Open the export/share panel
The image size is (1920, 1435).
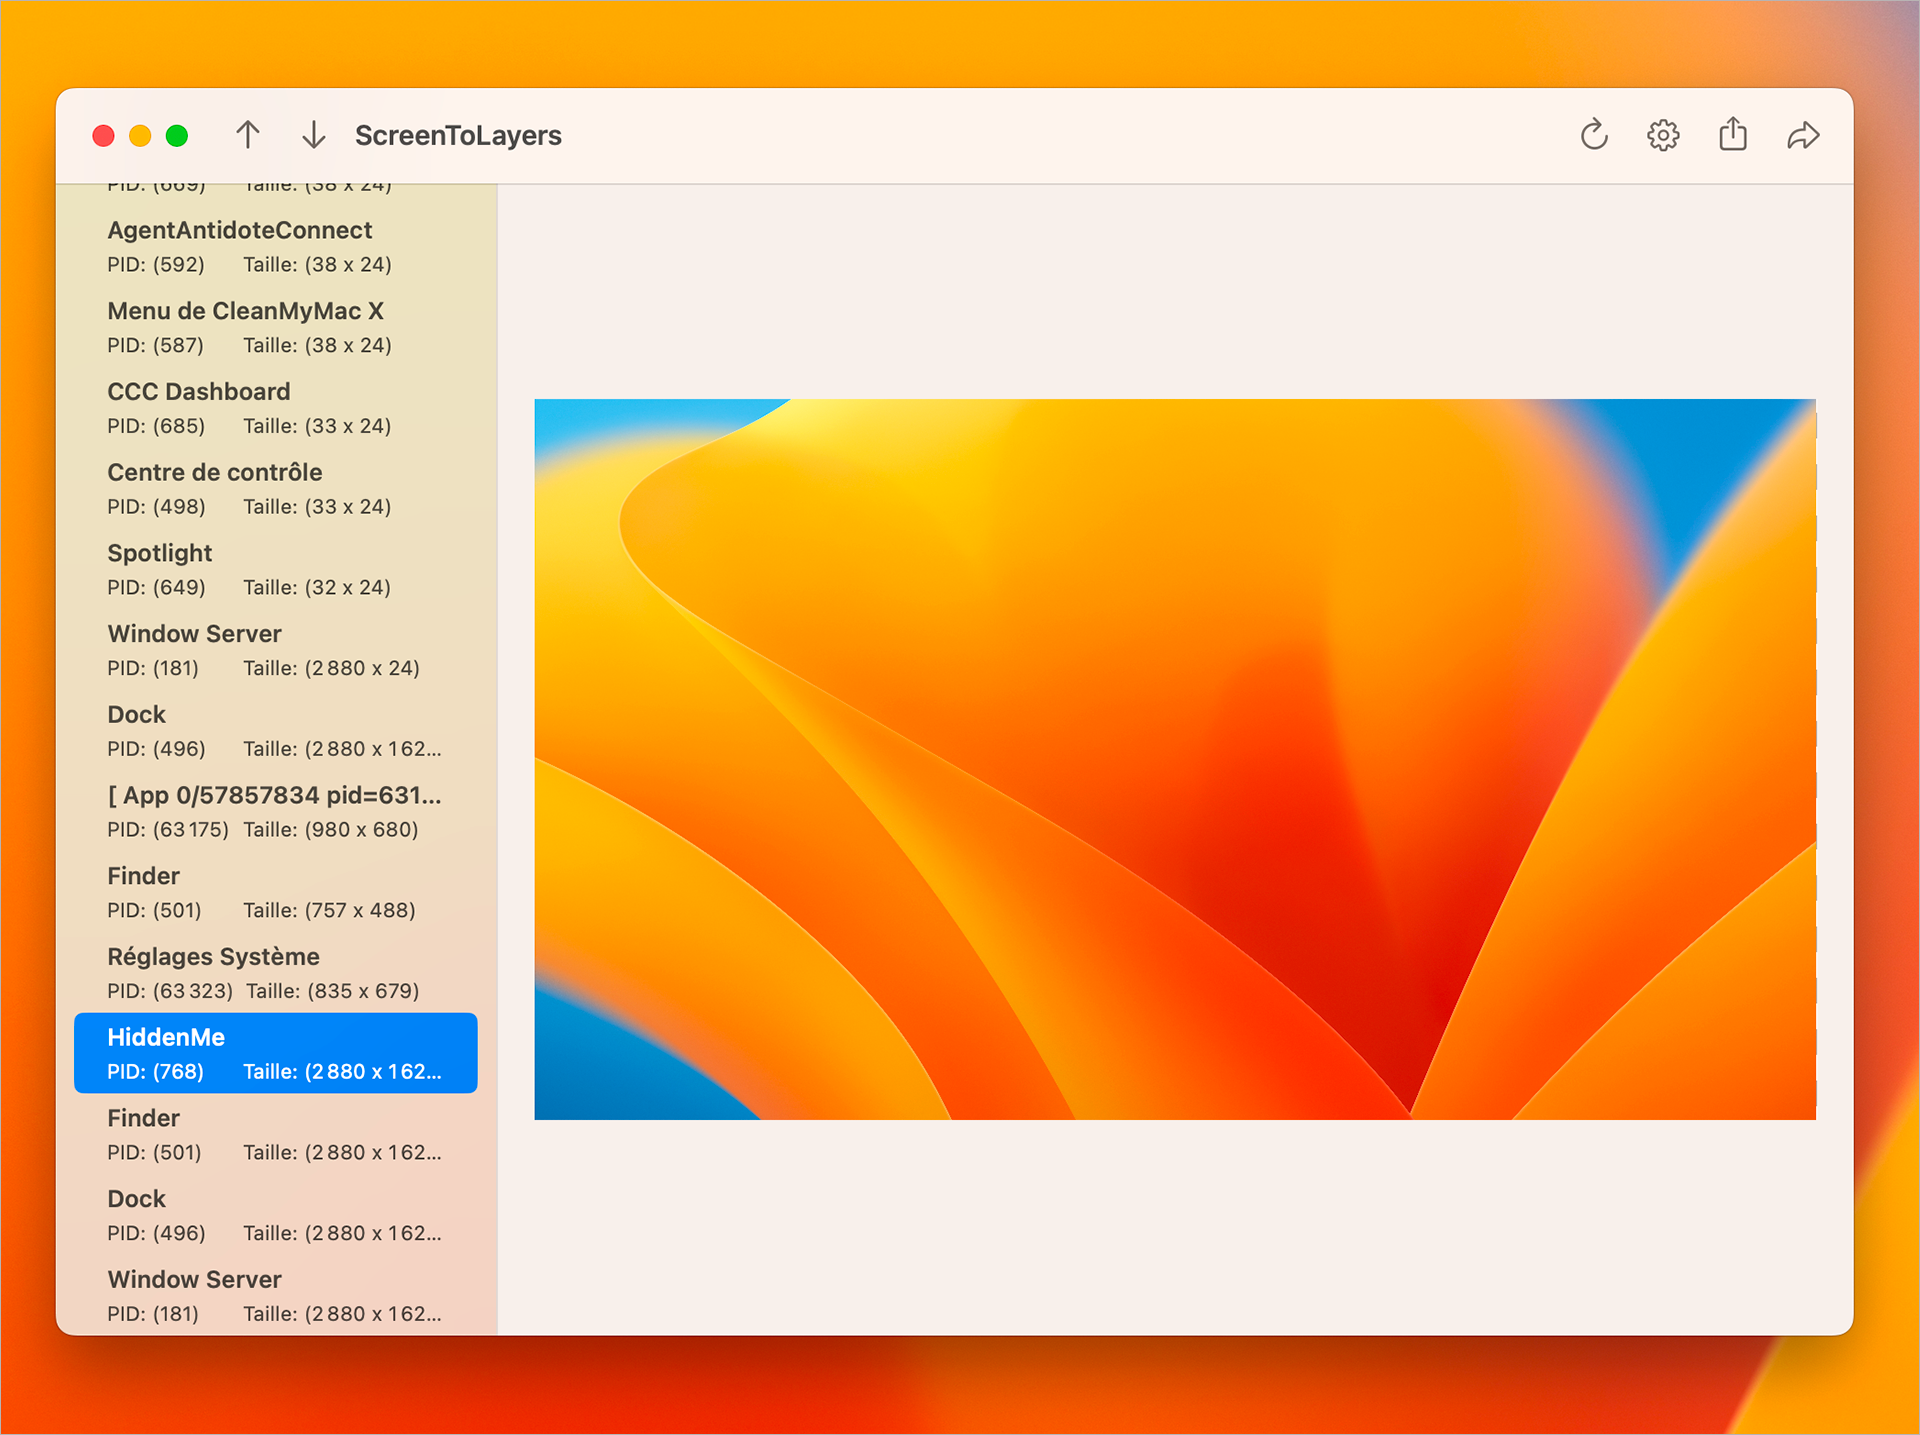pyautogui.click(x=1733, y=135)
